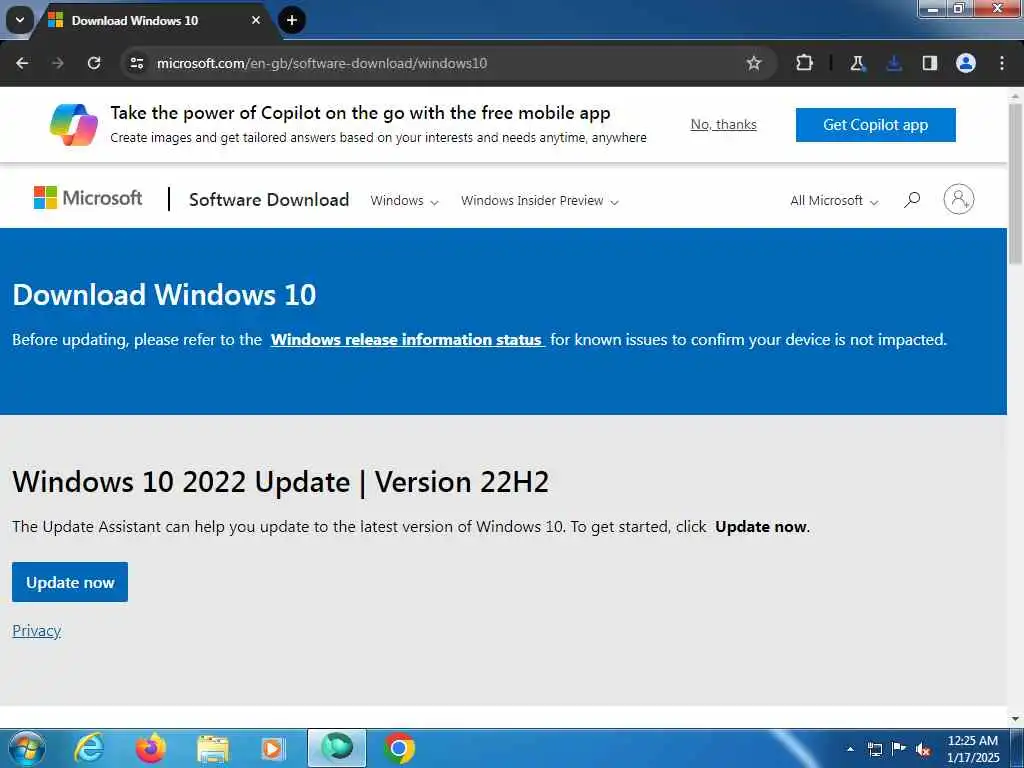Click the page vertical scrollbar thumb

point(1015,184)
